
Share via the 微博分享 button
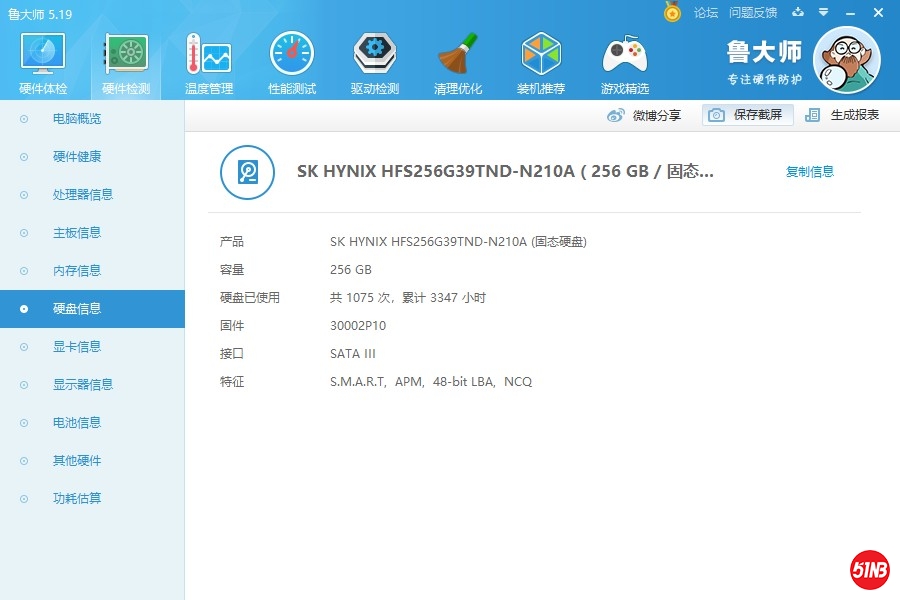[645, 115]
